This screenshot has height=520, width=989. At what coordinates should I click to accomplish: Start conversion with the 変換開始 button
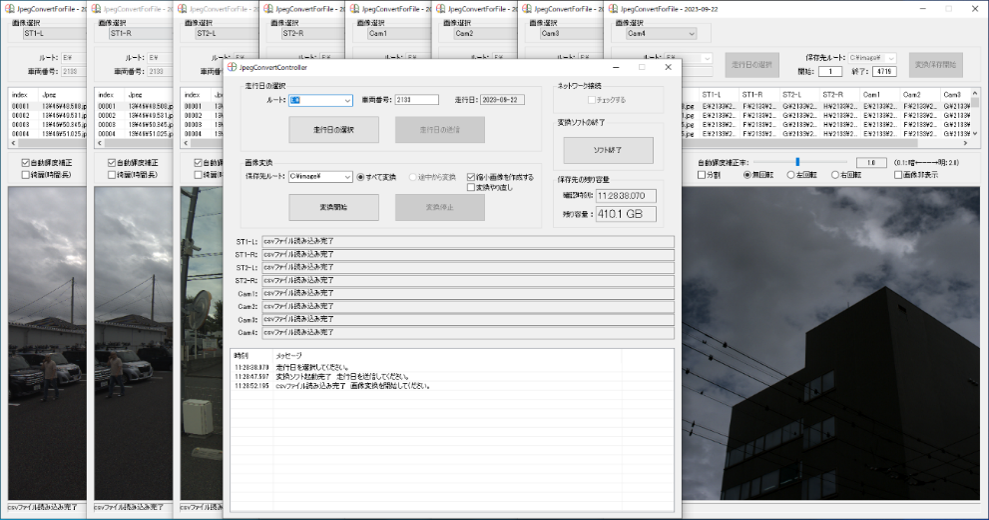pyautogui.click(x=334, y=207)
